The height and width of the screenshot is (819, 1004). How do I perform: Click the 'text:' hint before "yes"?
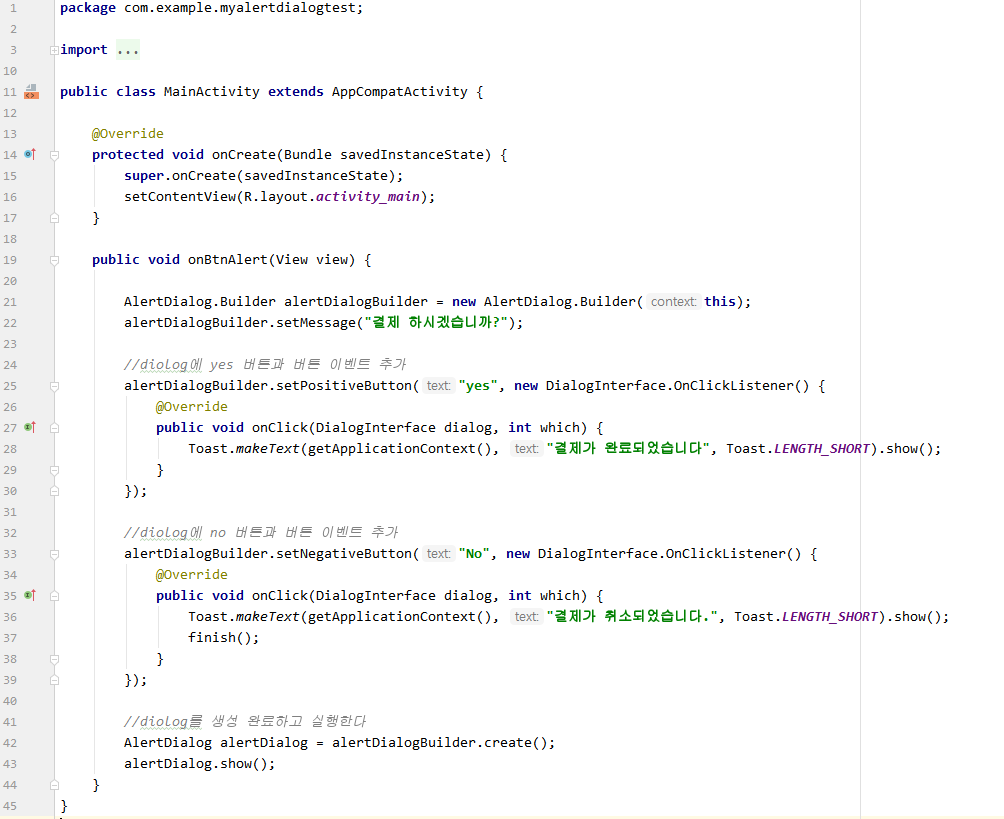pyautogui.click(x=439, y=385)
